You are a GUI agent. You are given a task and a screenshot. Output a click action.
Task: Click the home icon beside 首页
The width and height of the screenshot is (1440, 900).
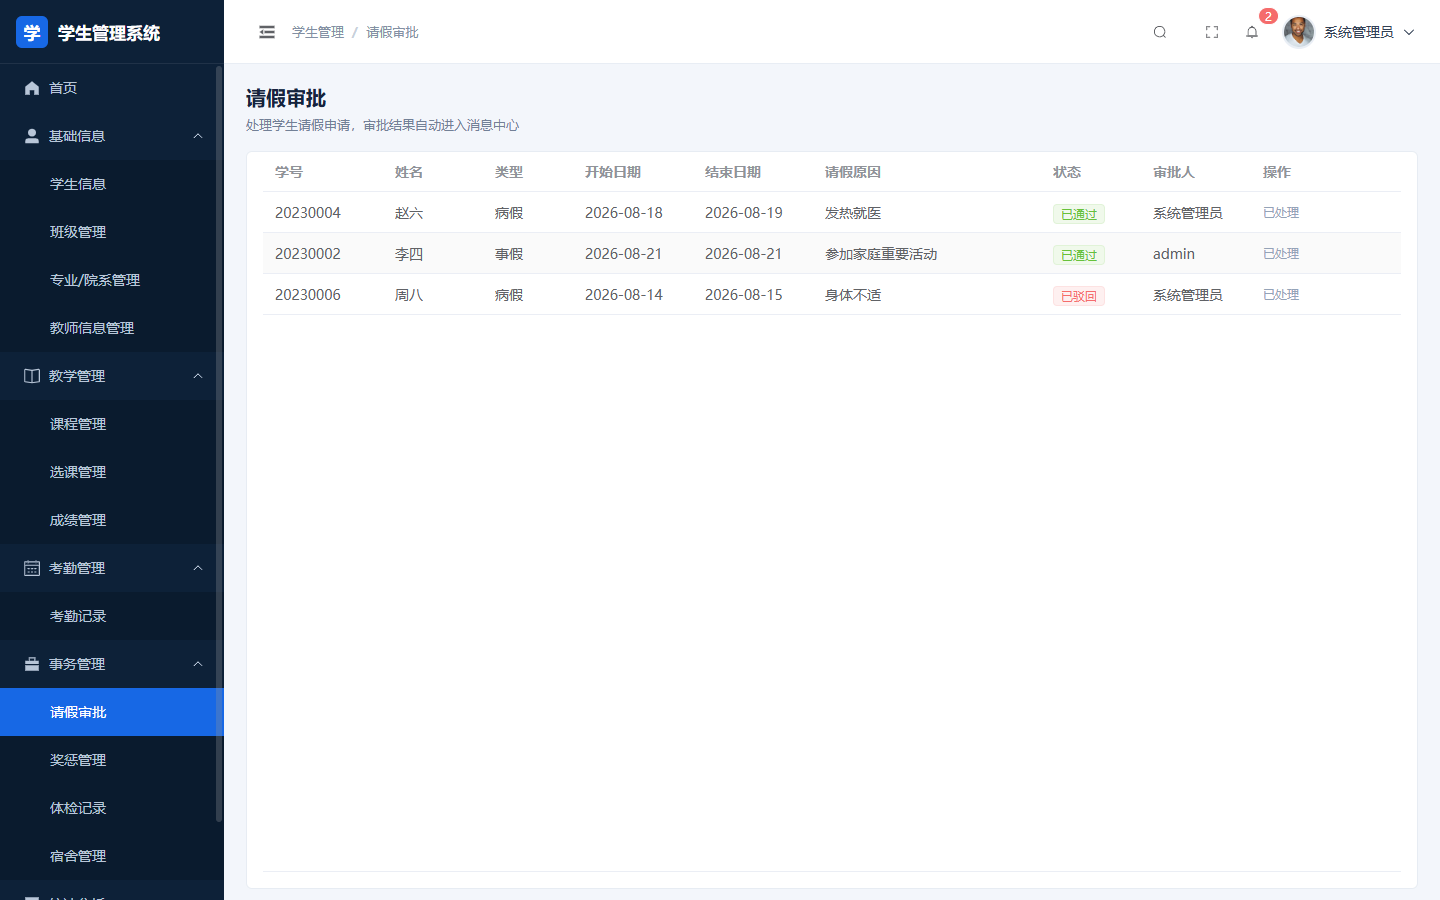pos(32,88)
